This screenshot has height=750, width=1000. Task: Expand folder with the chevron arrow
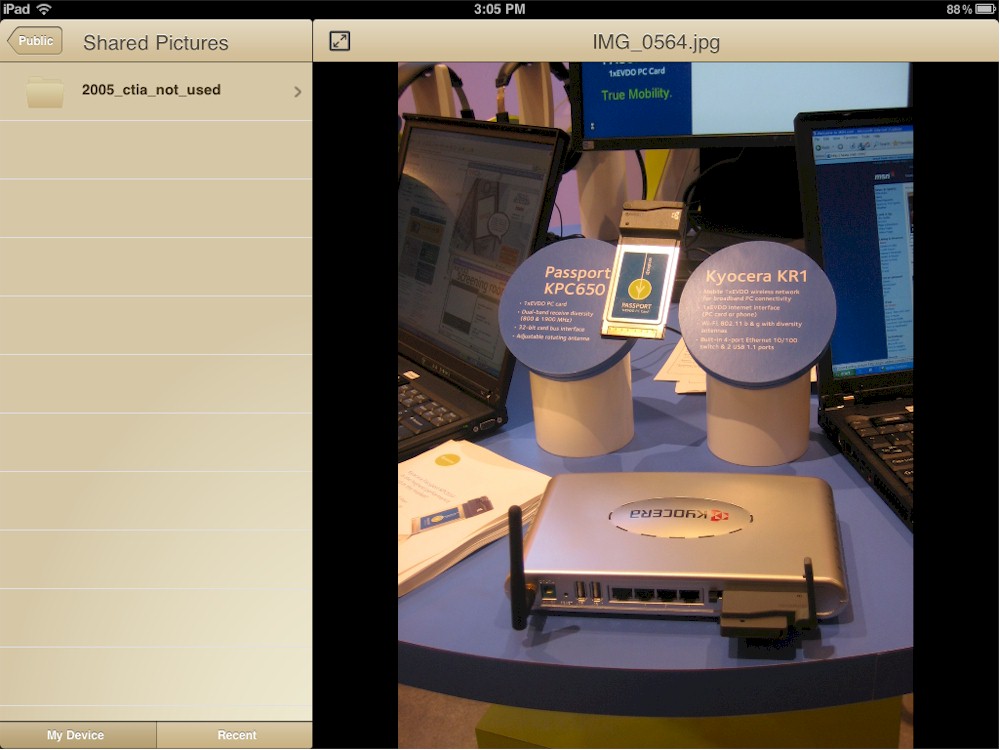(x=297, y=92)
